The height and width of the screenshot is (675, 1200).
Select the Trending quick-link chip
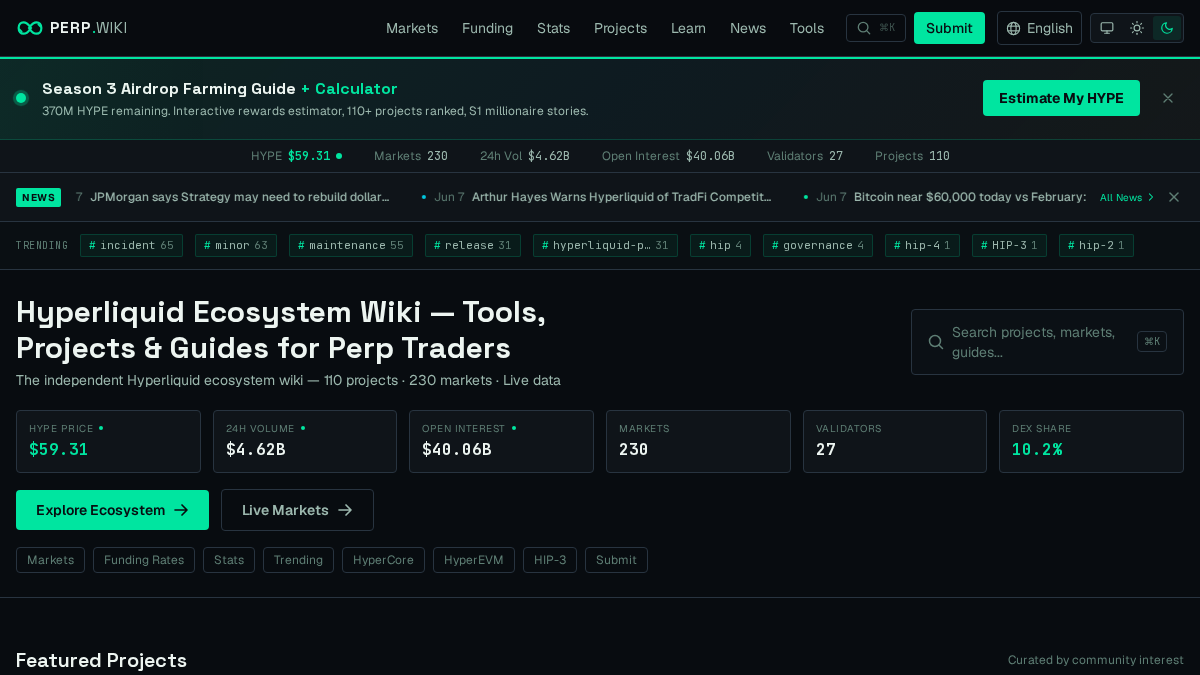(x=298, y=560)
